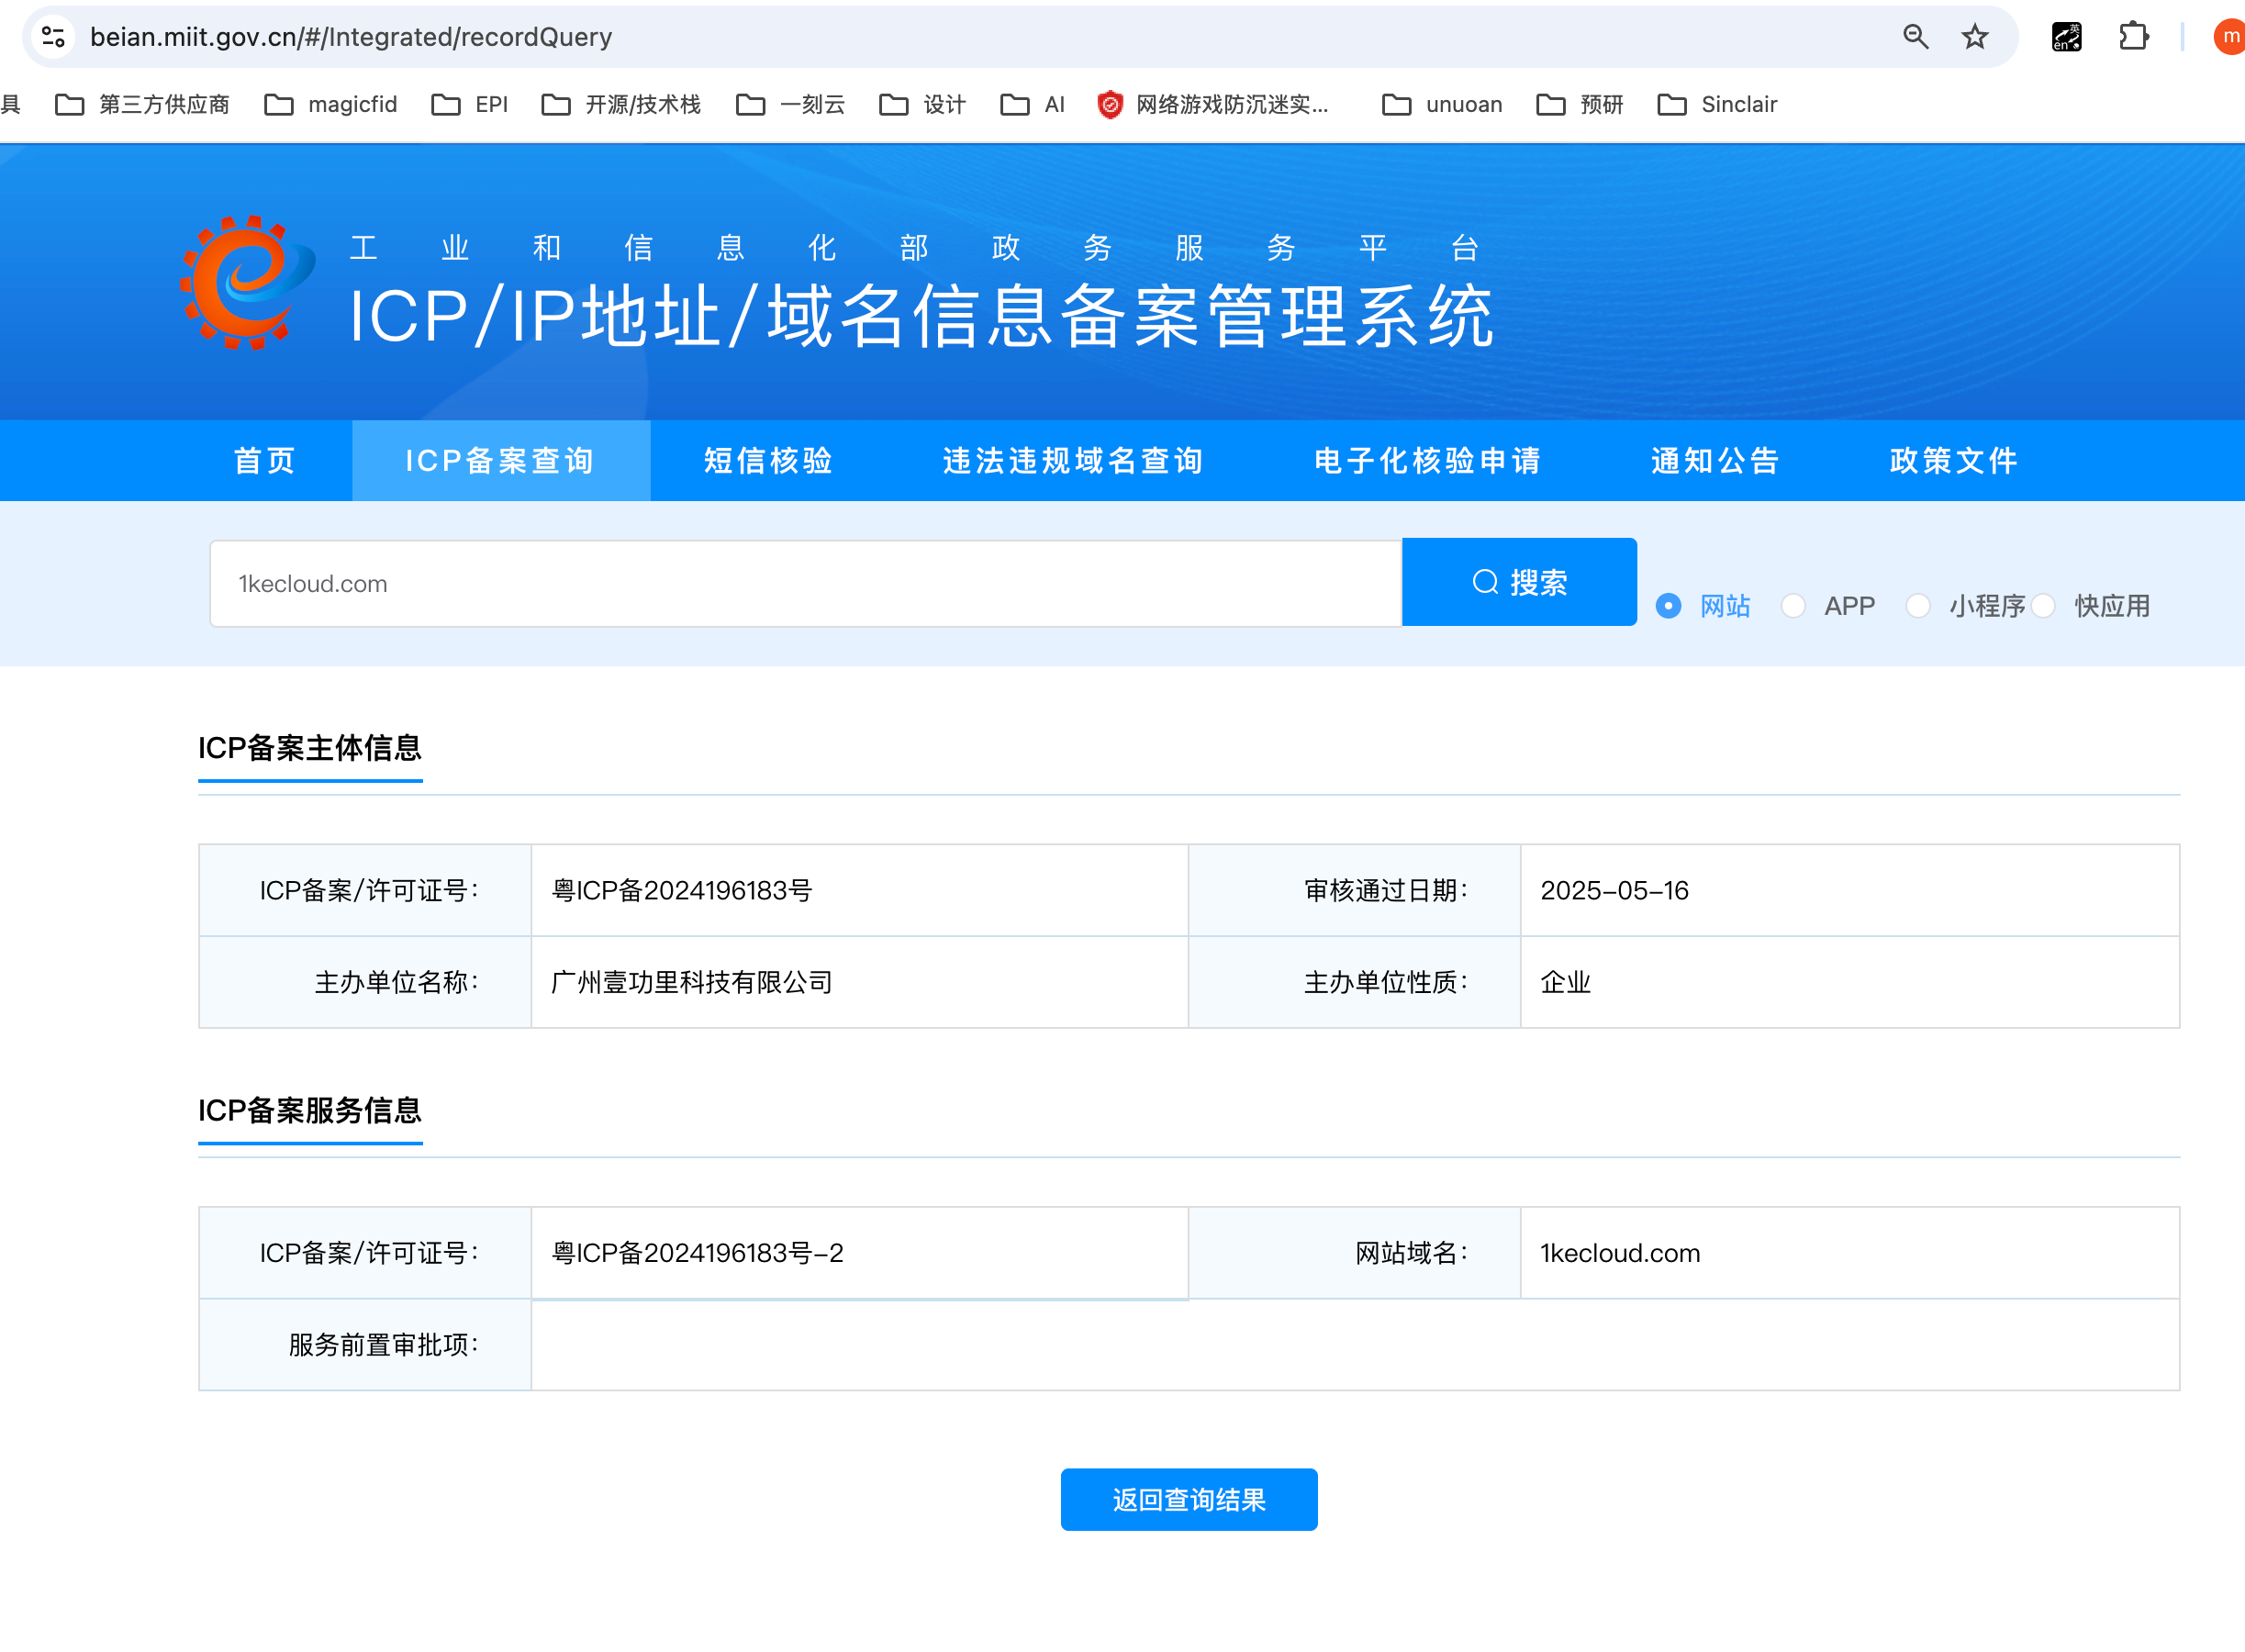The image size is (2245, 1652).
Task: Open the browser extensions puzzle icon
Action: [x=2132, y=37]
